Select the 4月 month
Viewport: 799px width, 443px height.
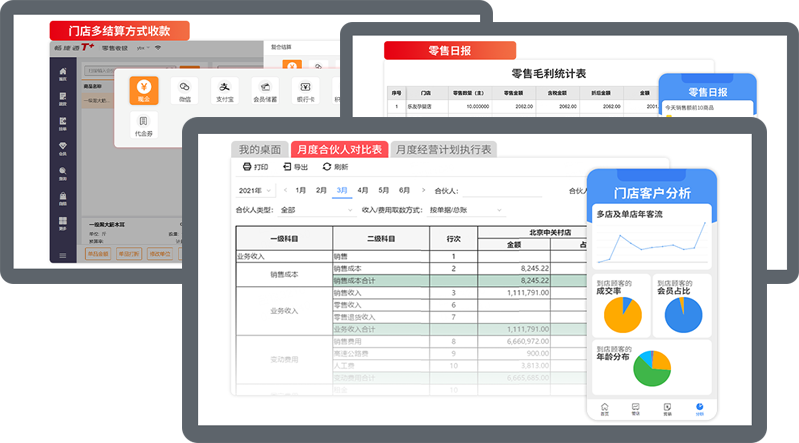[363, 190]
